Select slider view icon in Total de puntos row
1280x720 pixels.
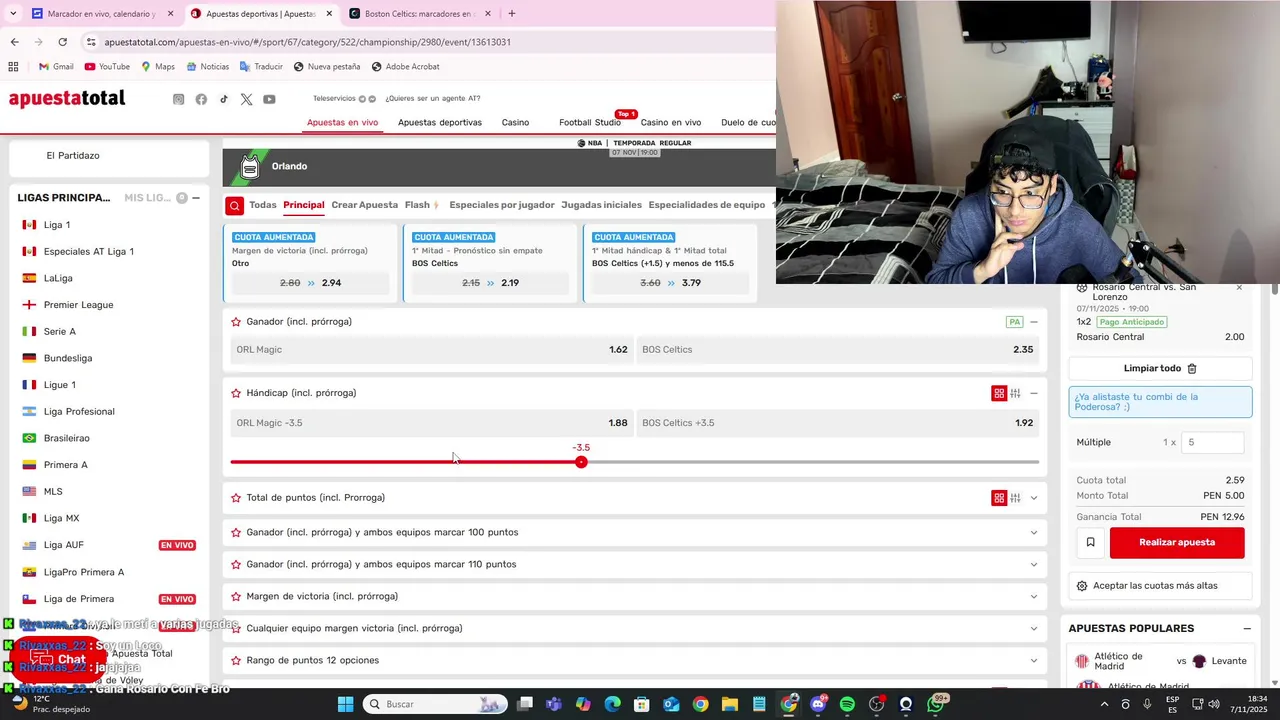(1015, 498)
